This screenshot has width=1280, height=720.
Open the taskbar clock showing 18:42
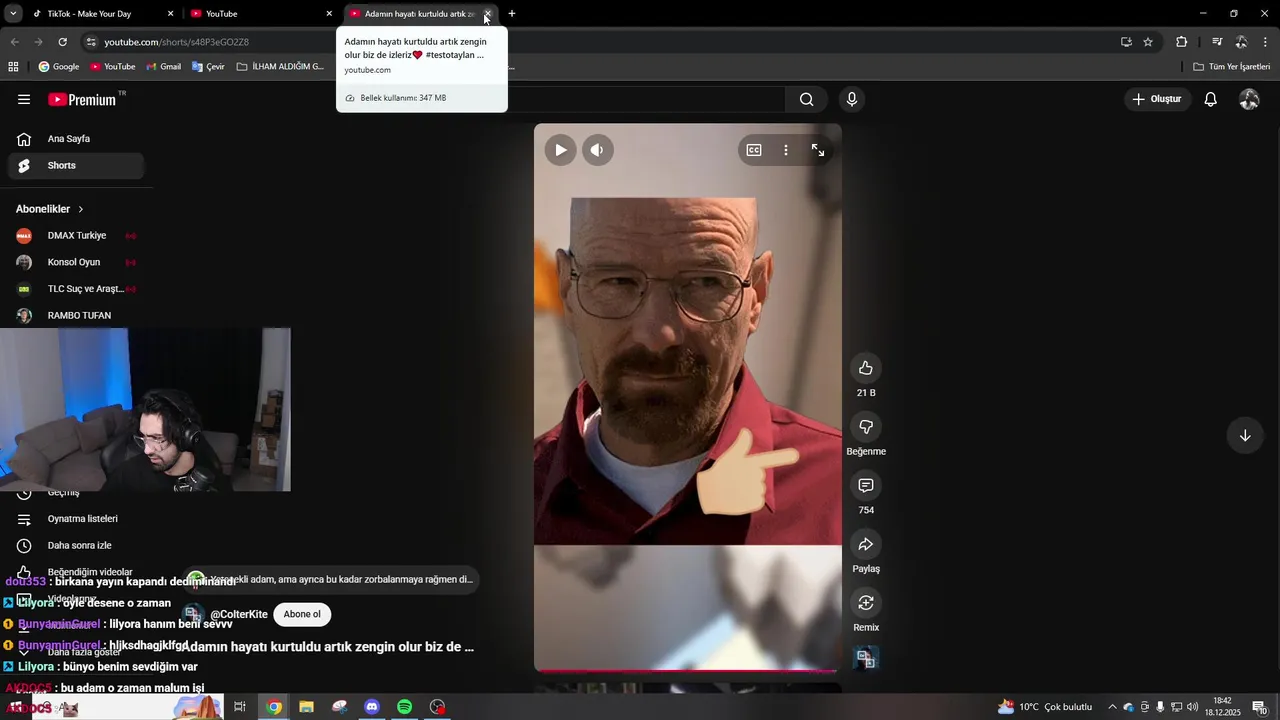click(x=1222, y=707)
